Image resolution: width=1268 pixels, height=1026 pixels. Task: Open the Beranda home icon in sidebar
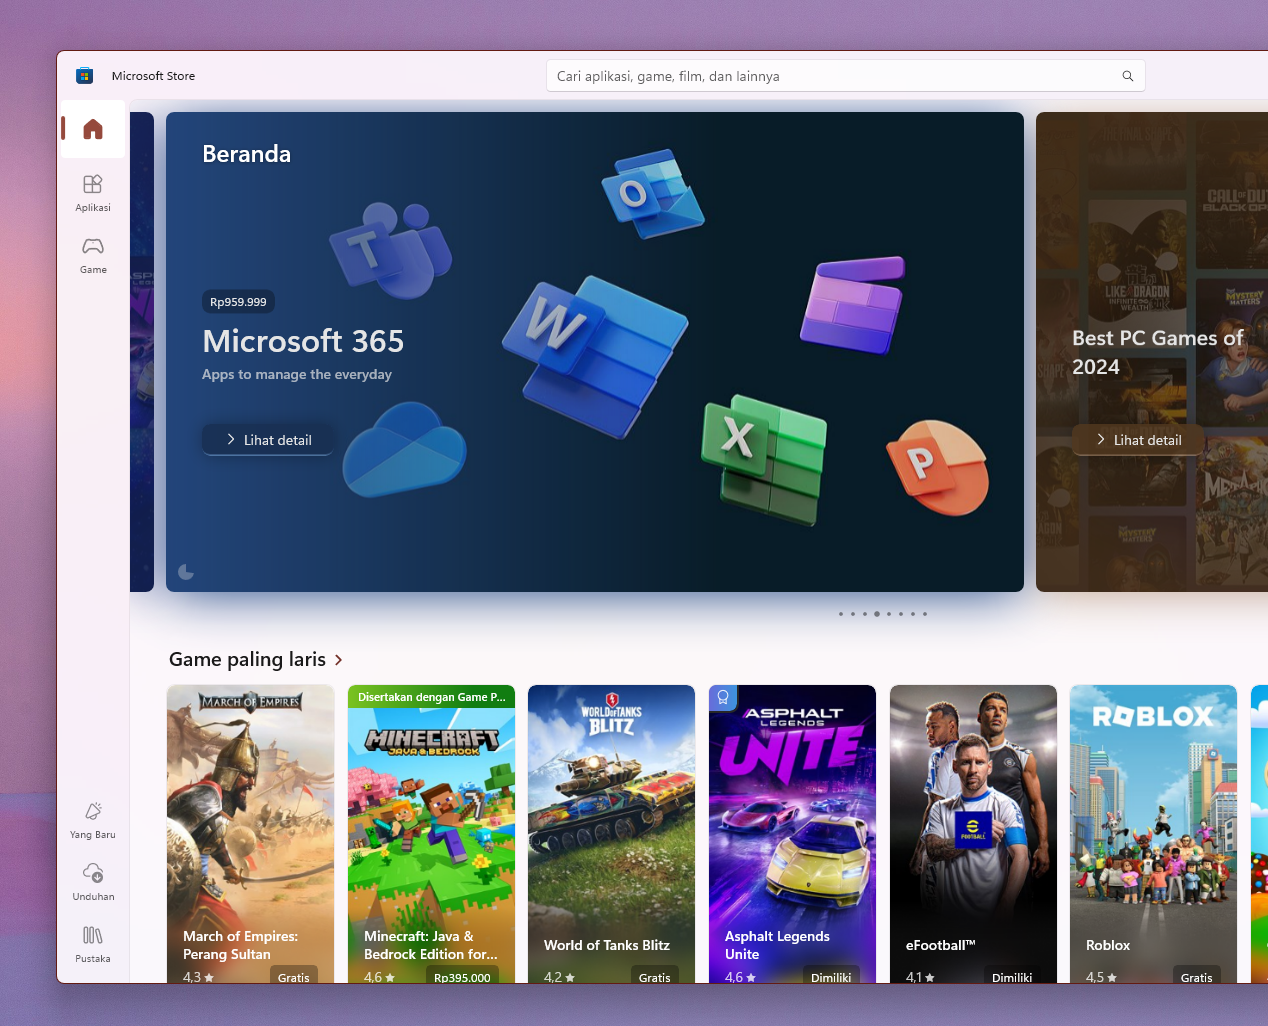pyautogui.click(x=93, y=129)
